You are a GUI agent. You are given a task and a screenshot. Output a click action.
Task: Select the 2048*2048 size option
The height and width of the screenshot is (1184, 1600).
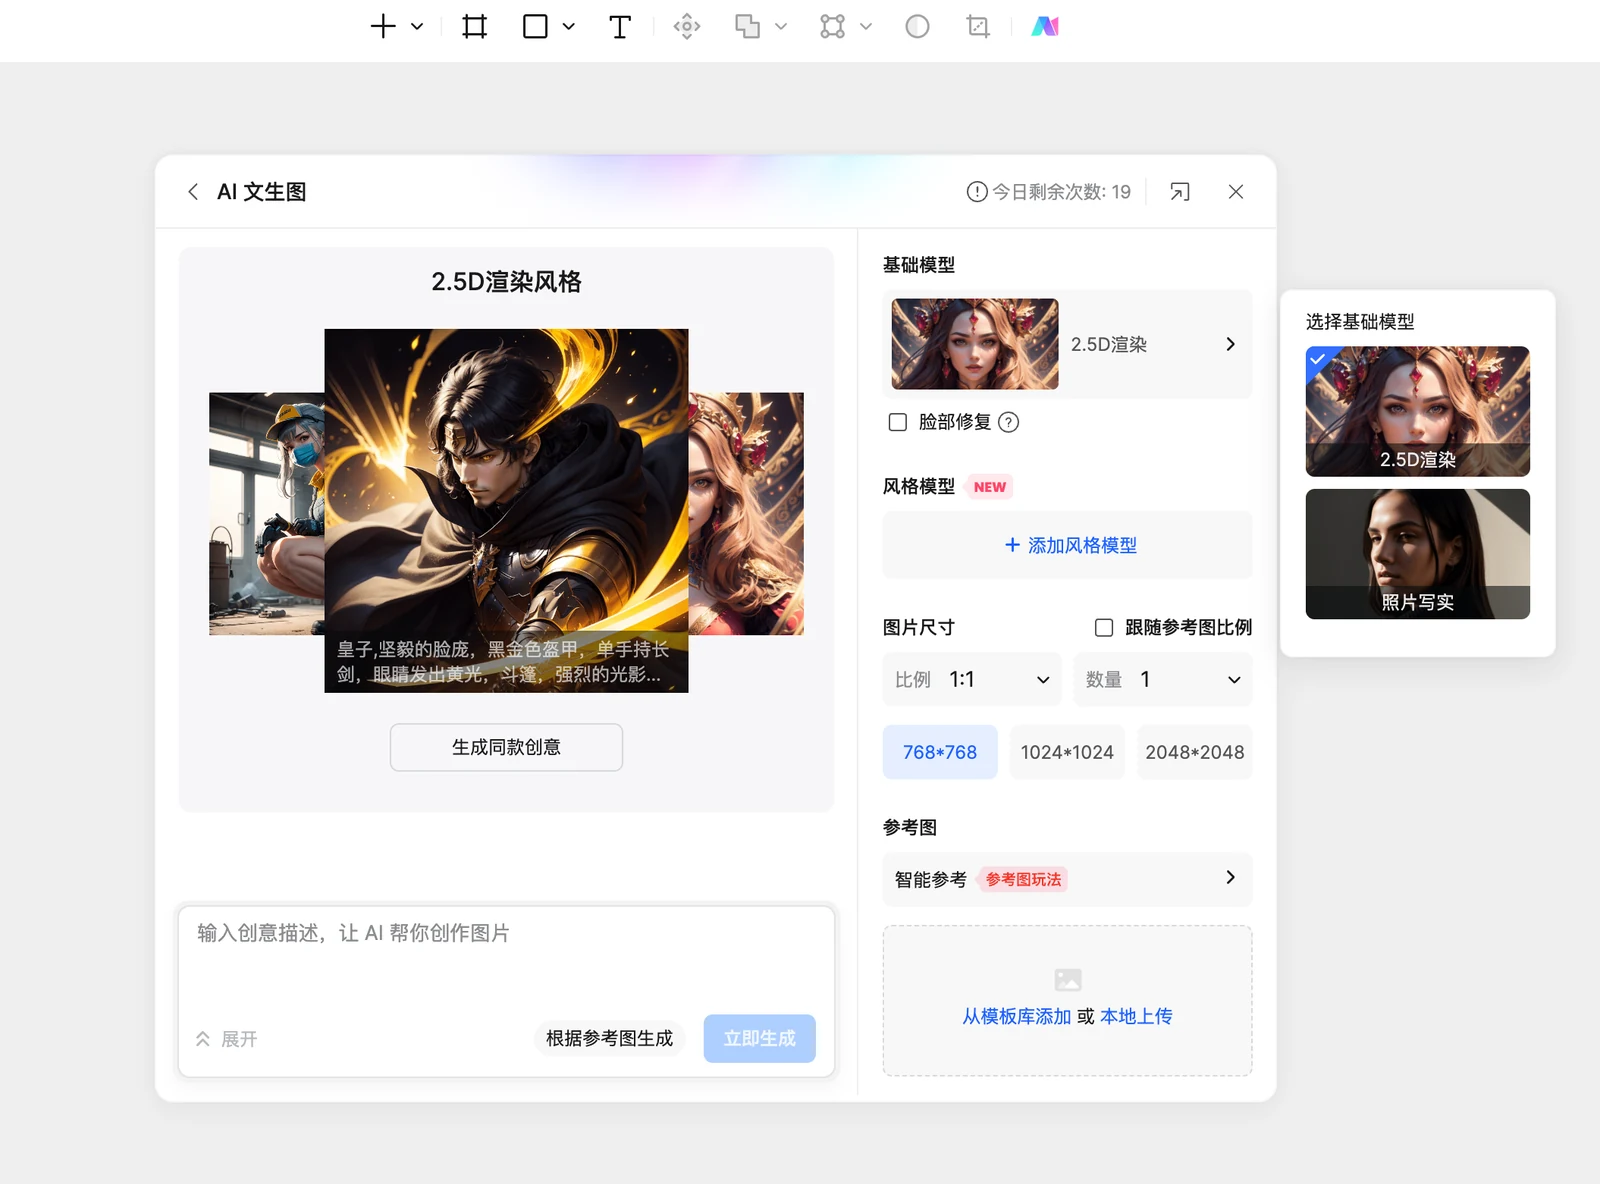(x=1194, y=752)
